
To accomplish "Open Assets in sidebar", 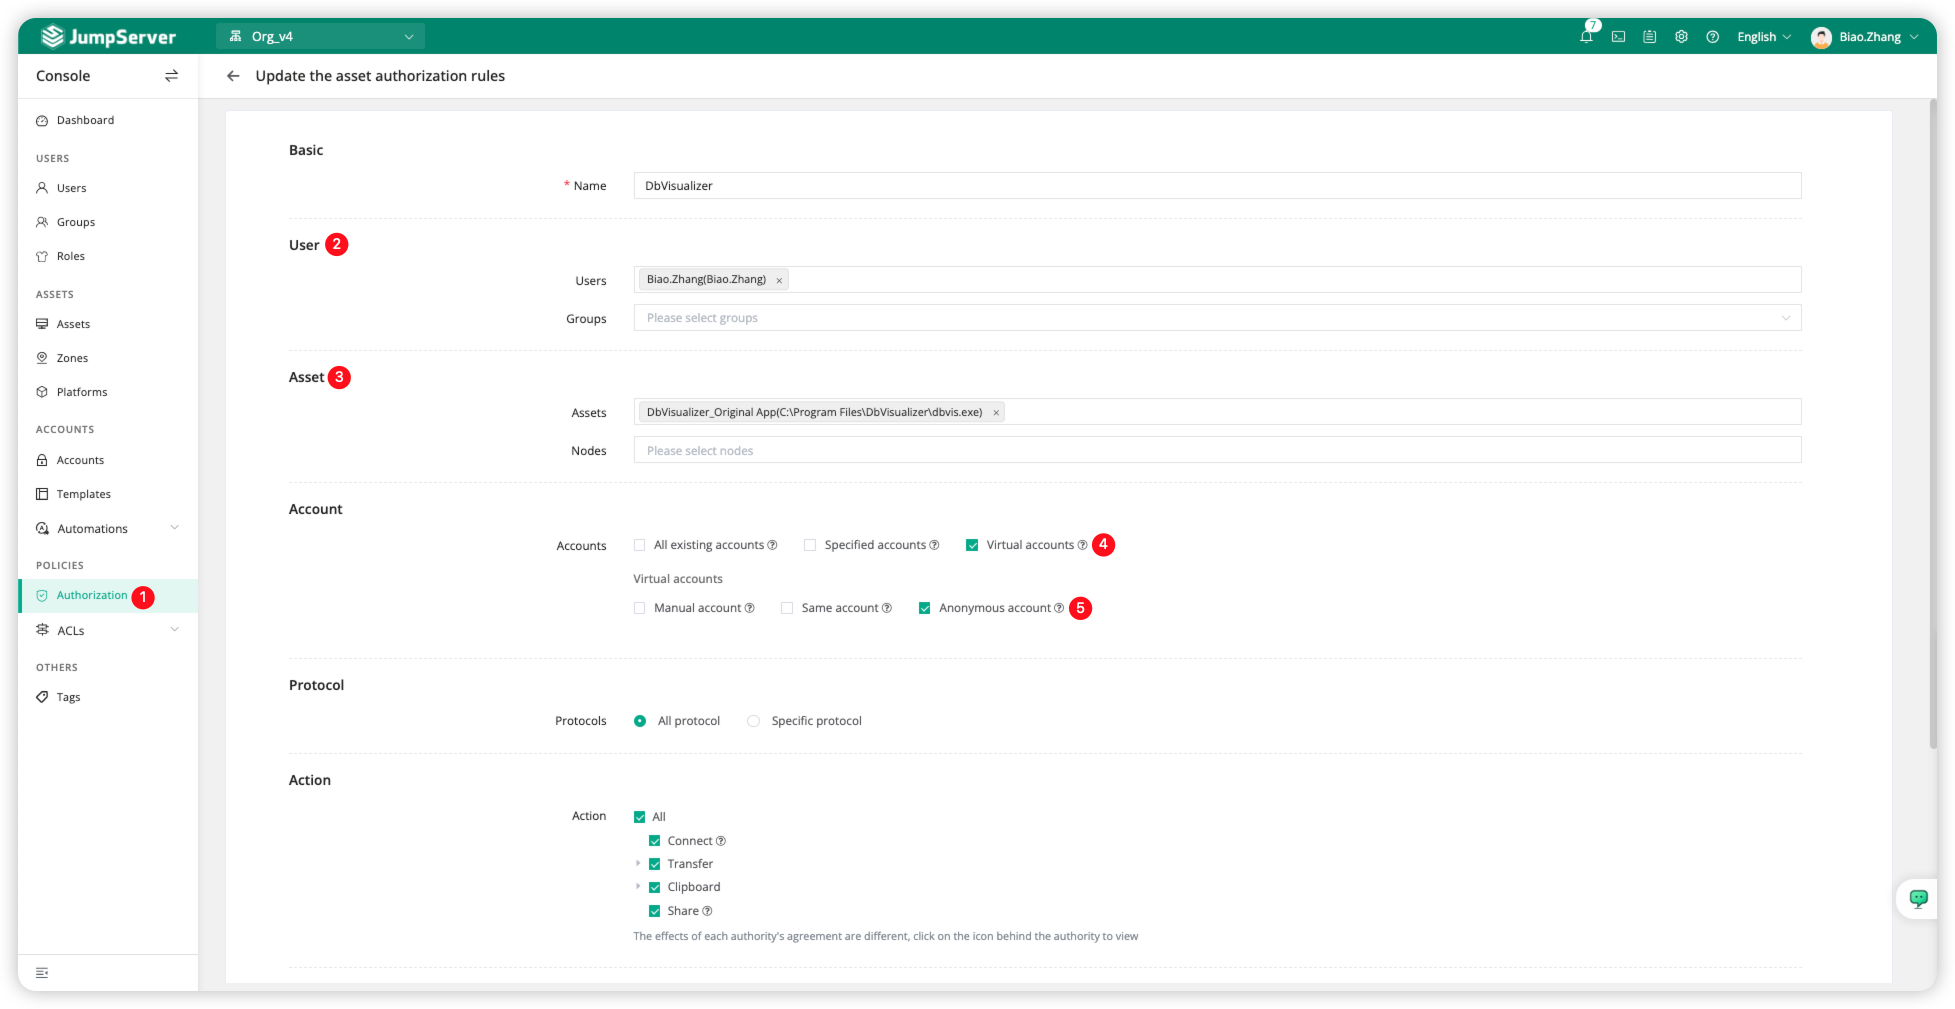I will (x=108, y=324).
